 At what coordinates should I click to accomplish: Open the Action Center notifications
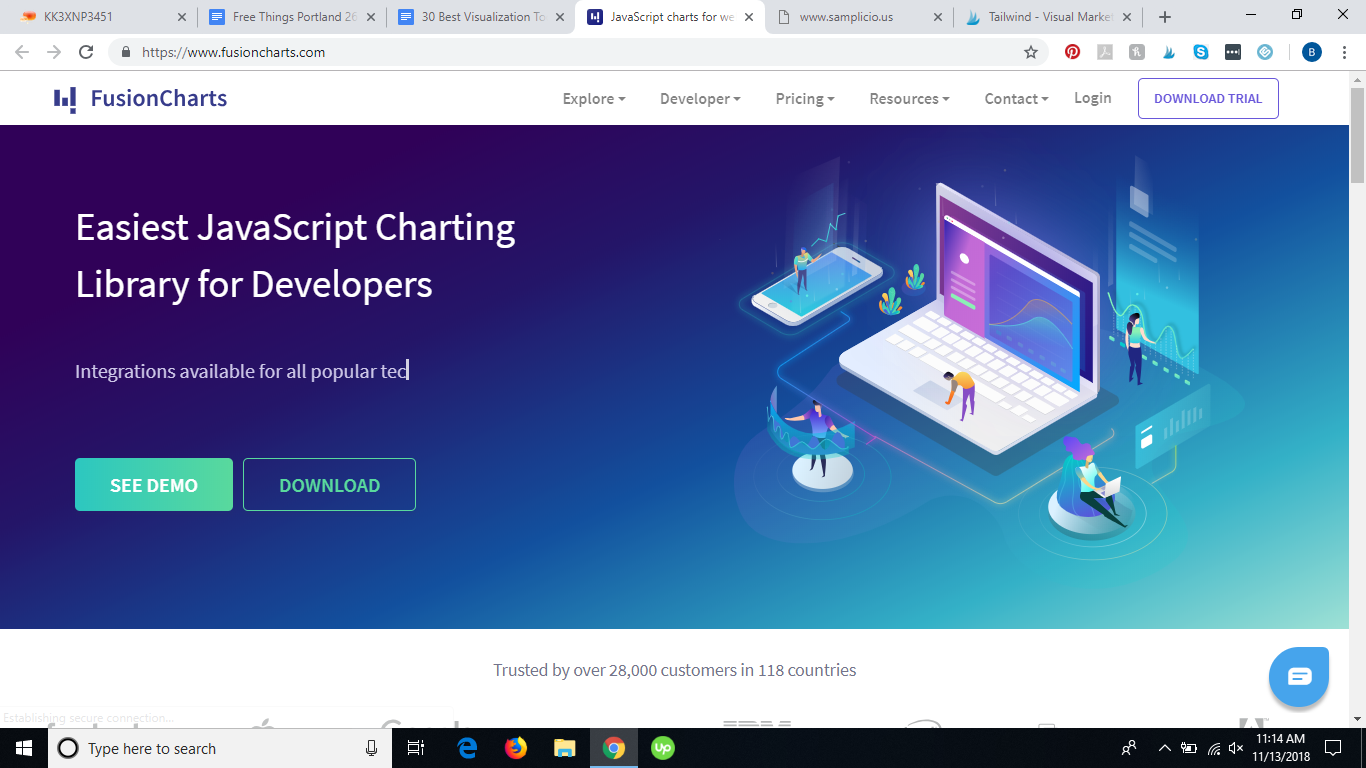point(1333,748)
